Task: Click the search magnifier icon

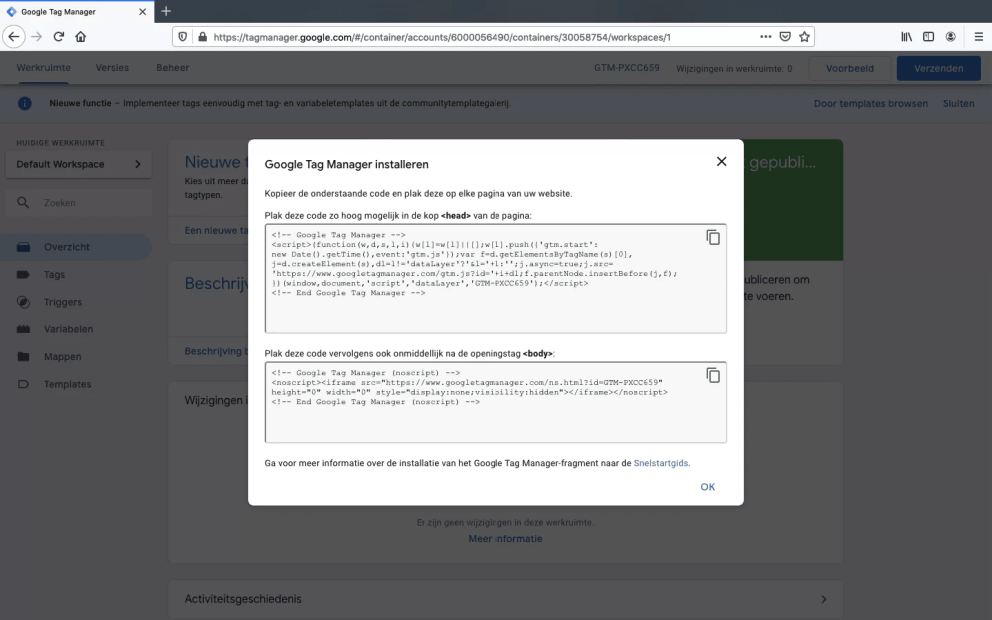Action: [23, 202]
